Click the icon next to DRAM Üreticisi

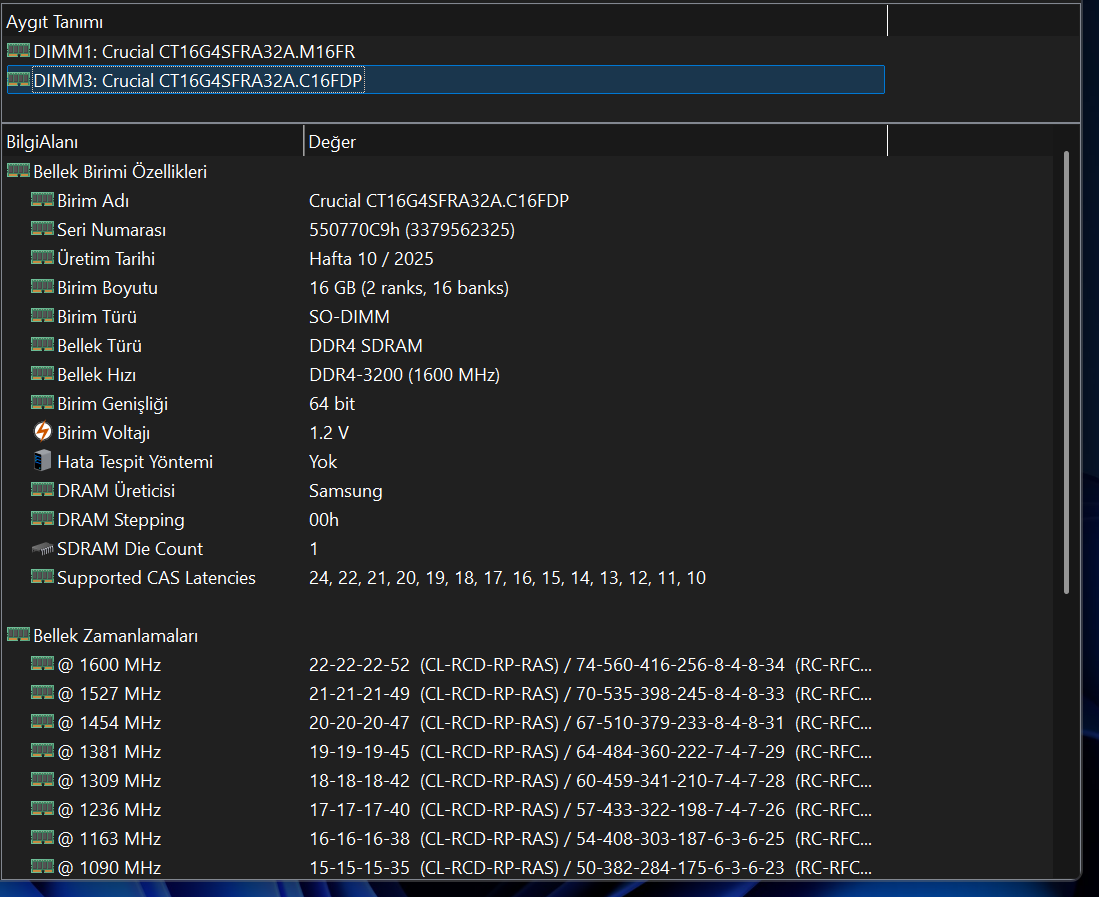tap(42, 489)
